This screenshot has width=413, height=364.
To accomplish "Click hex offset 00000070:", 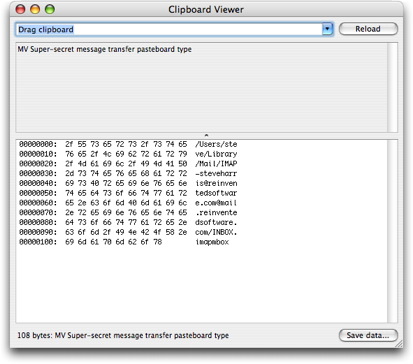I will click(38, 212).
